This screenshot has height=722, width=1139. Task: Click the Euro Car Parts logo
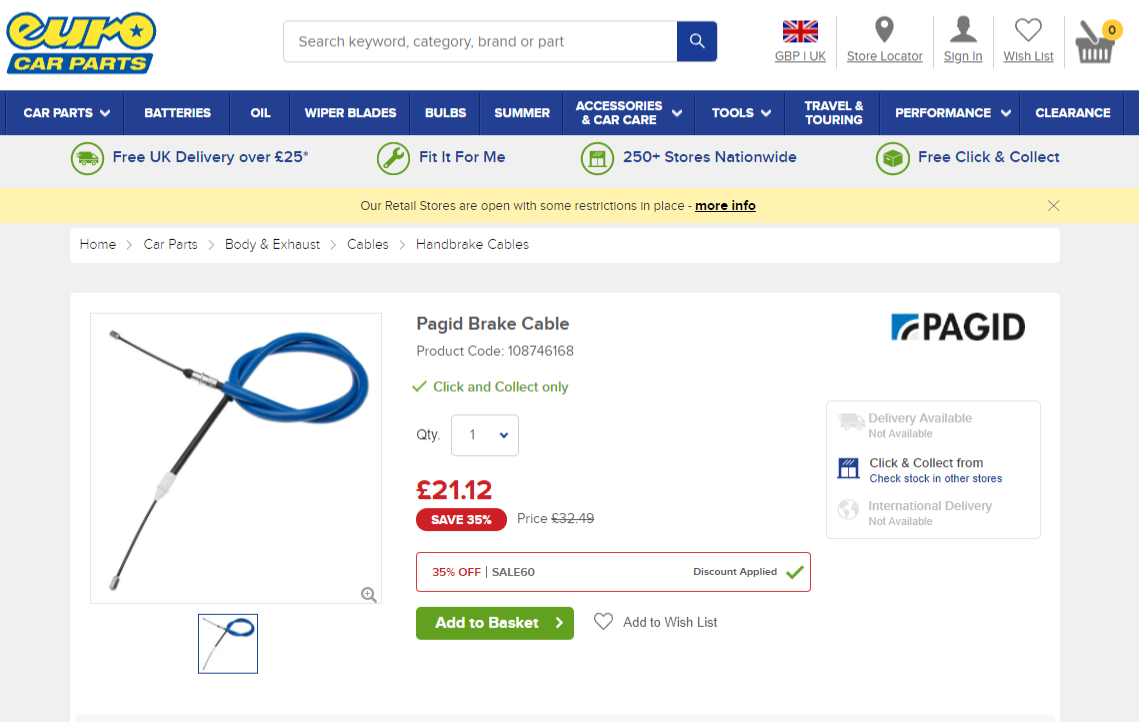(81, 43)
